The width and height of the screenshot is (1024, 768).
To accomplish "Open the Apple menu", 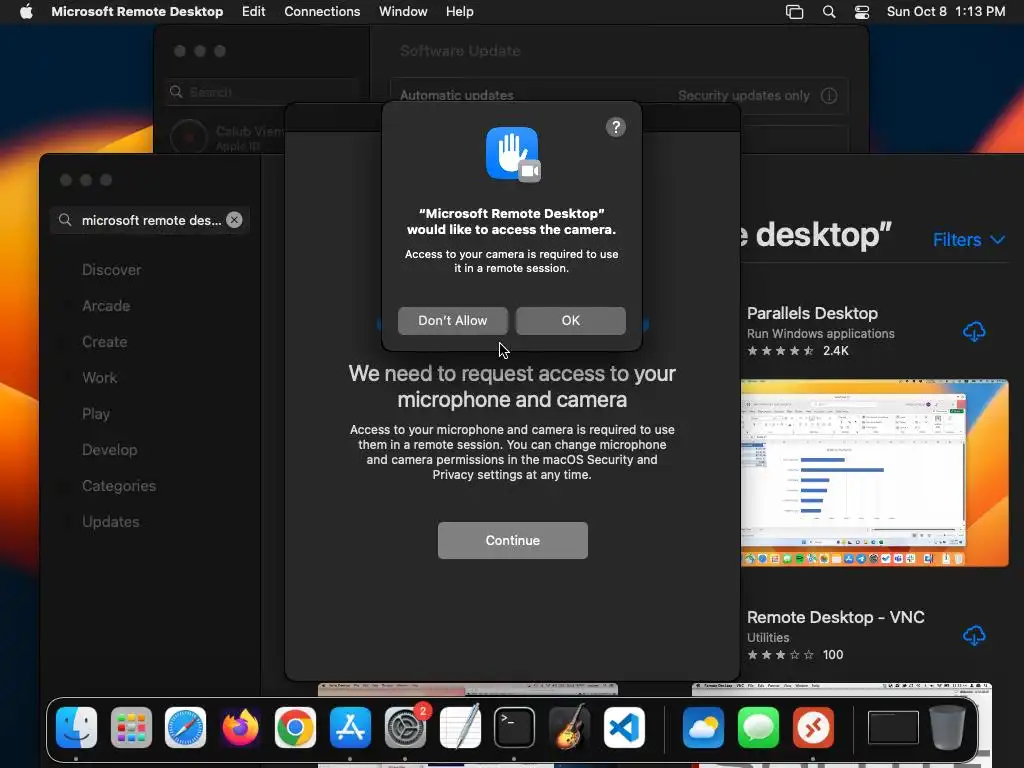I will point(26,12).
